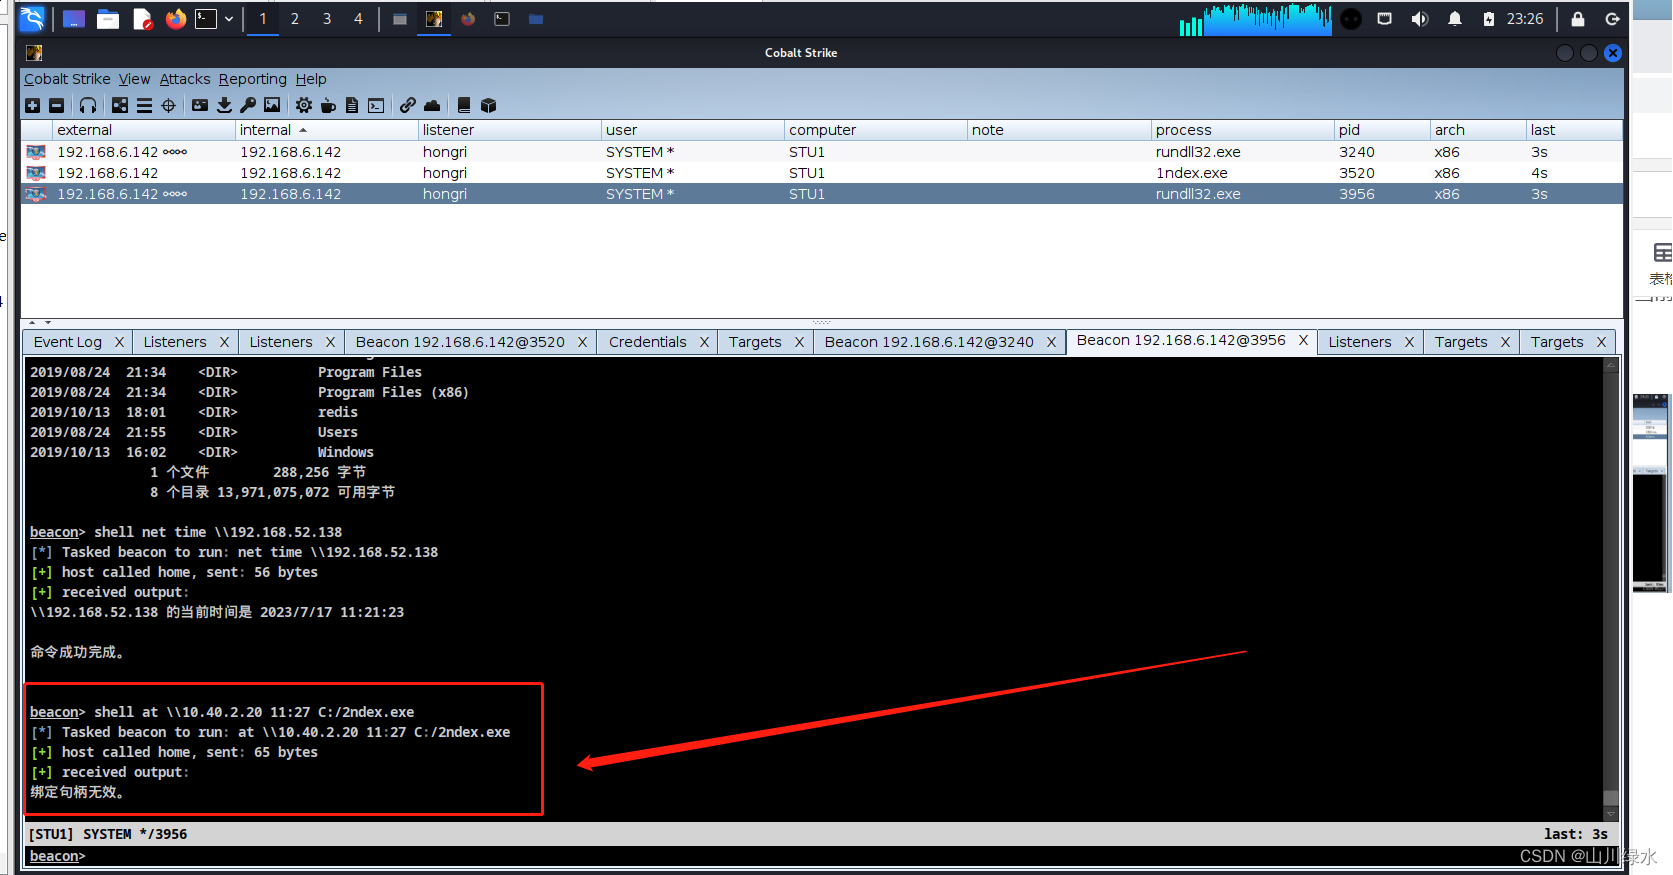This screenshot has width=1673, height=875.
Task: Switch to workspace 4
Action: click(x=358, y=19)
